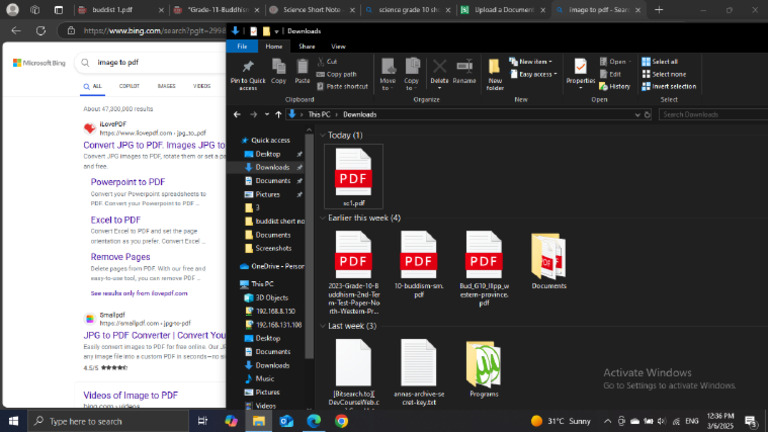The height and width of the screenshot is (432, 768).
Task: Open recent locations dropdown arrow
Action: tap(266, 115)
